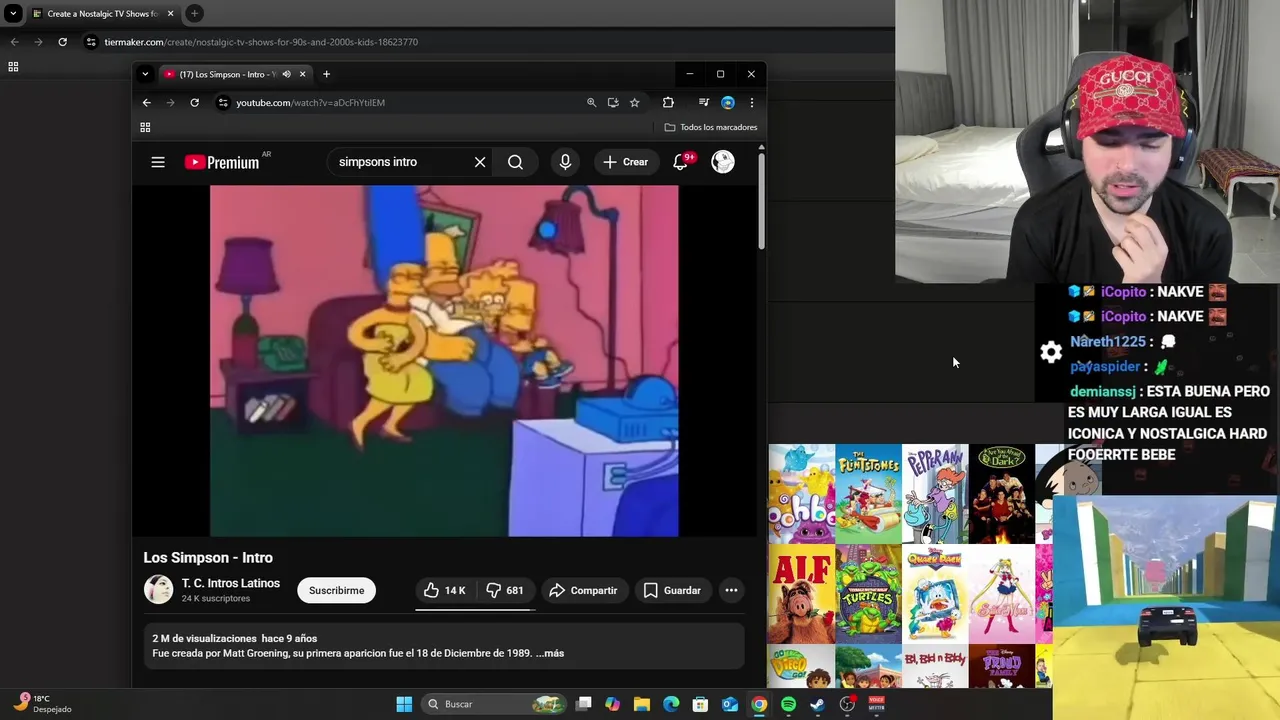Open OBS Studio from taskbar
This screenshot has height=720, width=1280.
(847, 704)
